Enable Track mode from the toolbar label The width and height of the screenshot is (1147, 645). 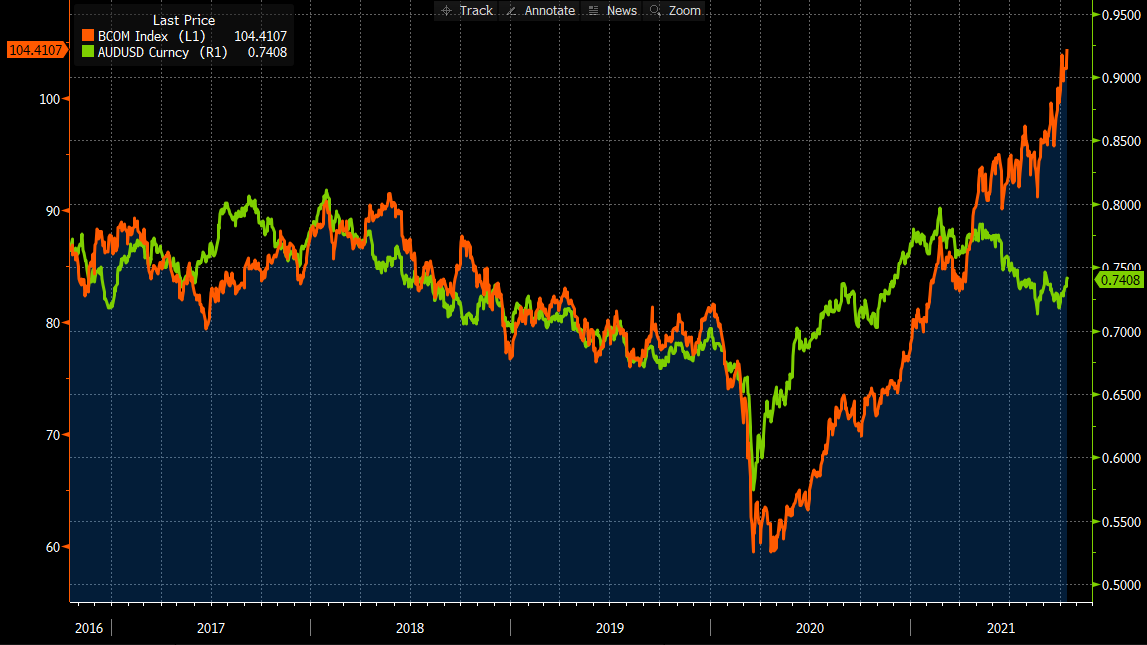point(476,10)
